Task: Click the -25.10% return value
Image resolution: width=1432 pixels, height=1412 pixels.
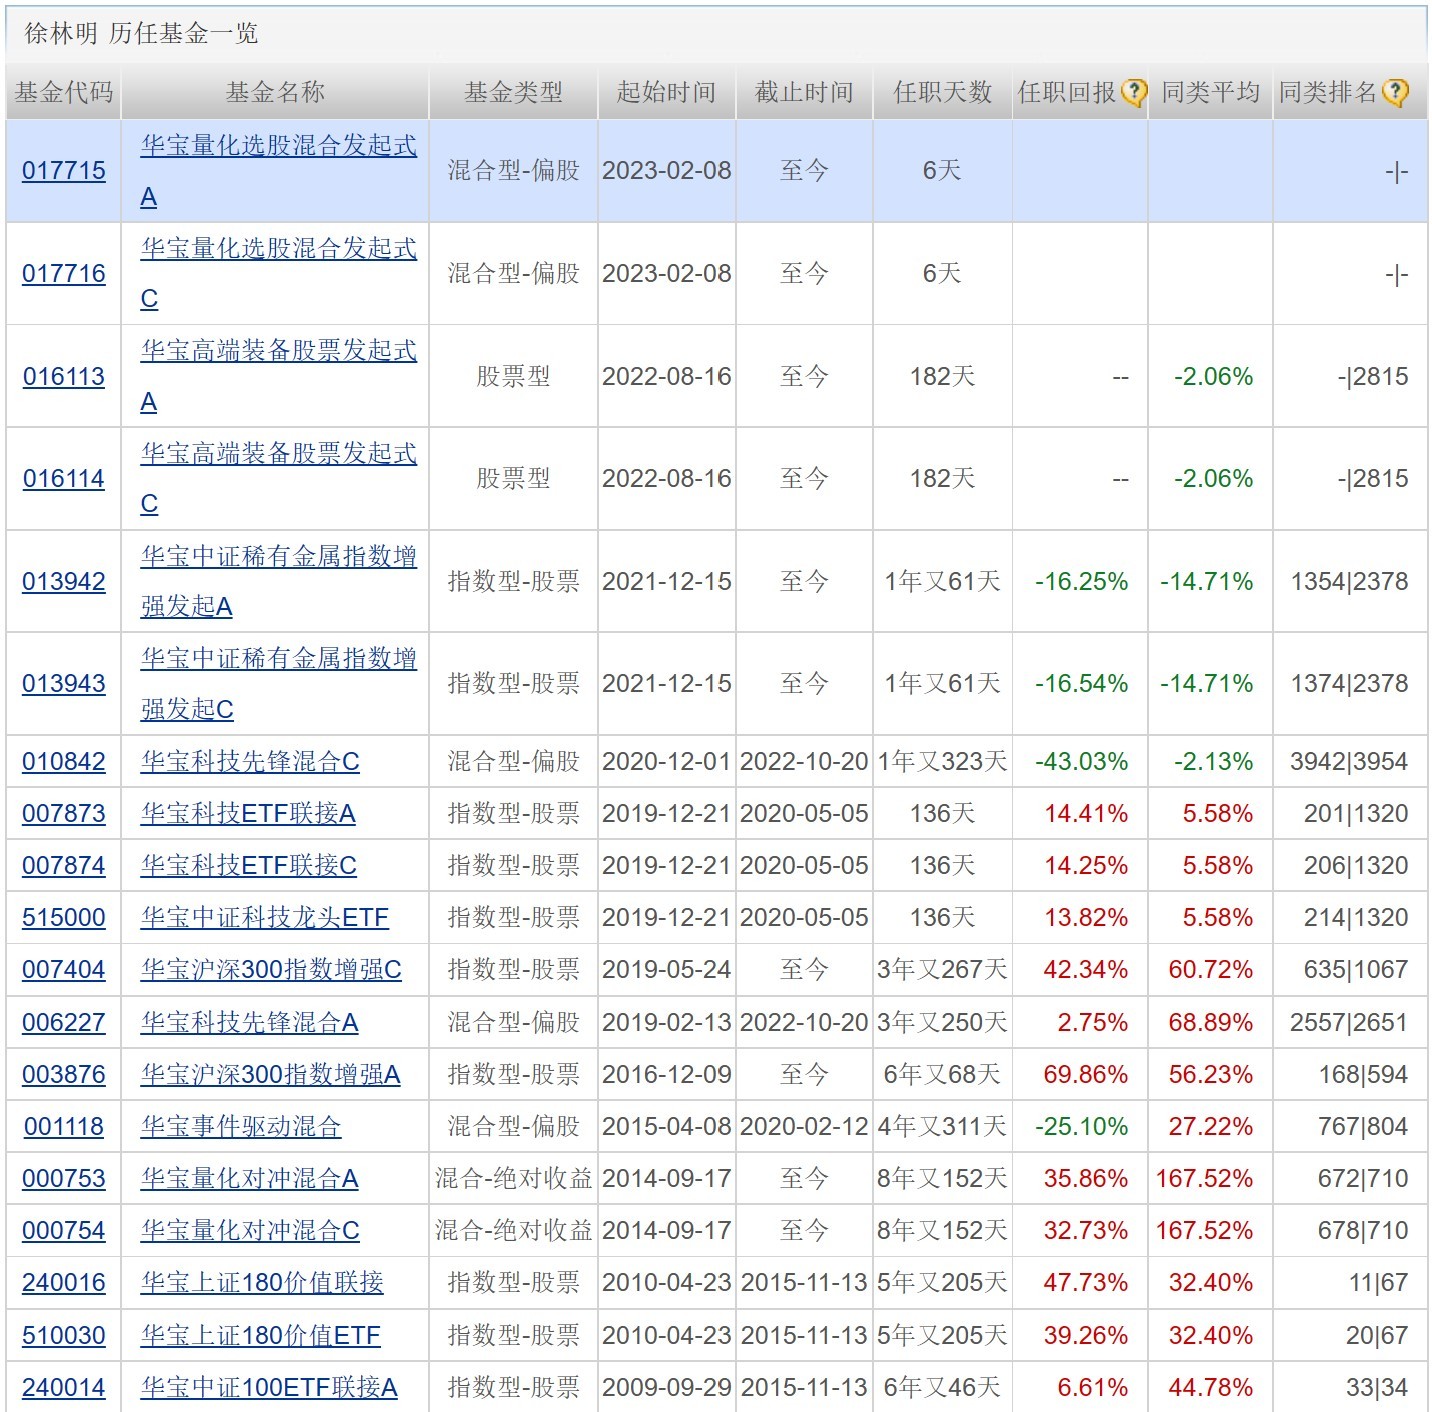Action: tap(1081, 1127)
